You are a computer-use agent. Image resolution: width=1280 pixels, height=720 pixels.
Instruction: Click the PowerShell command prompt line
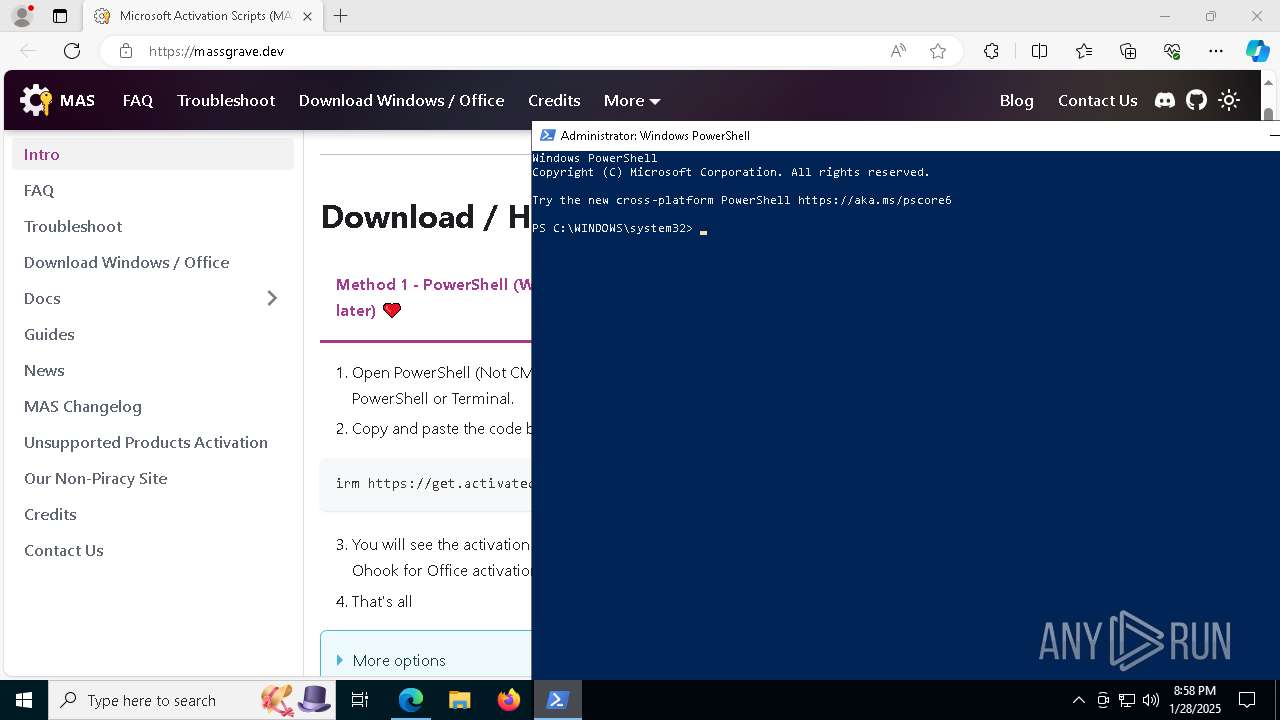(620, 228)
